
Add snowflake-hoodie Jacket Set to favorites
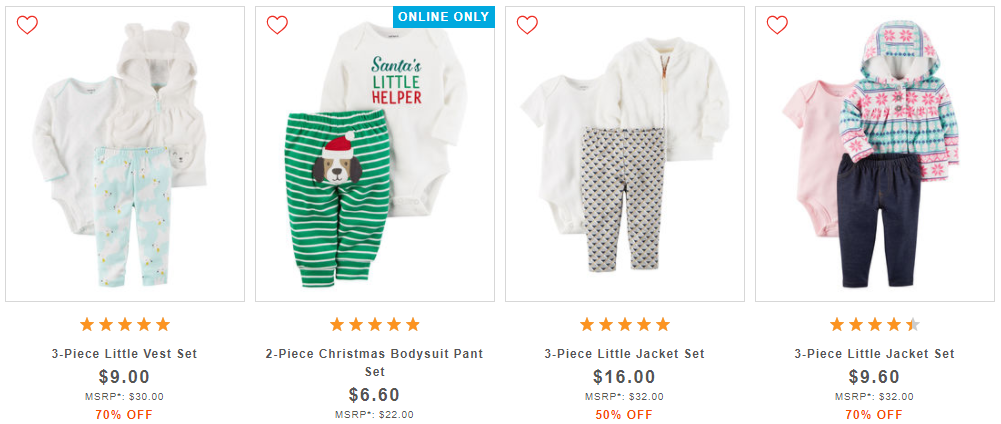[777, 25]
